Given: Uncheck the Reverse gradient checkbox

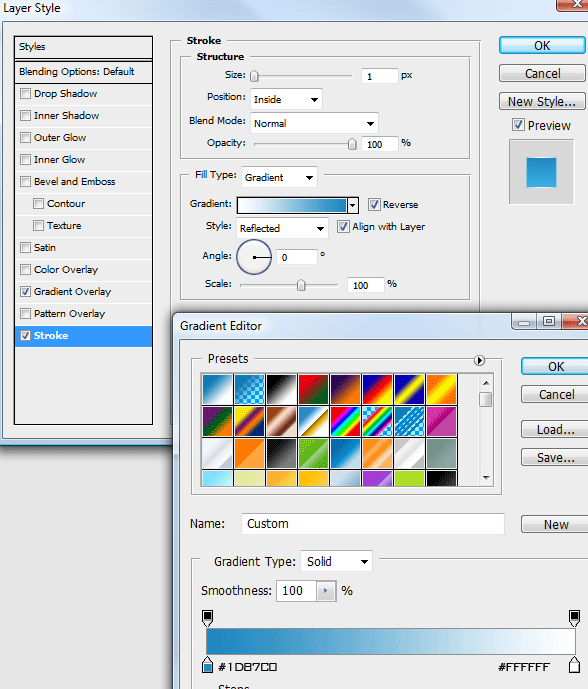Looking at the screenshot, I should pos(374,204).
